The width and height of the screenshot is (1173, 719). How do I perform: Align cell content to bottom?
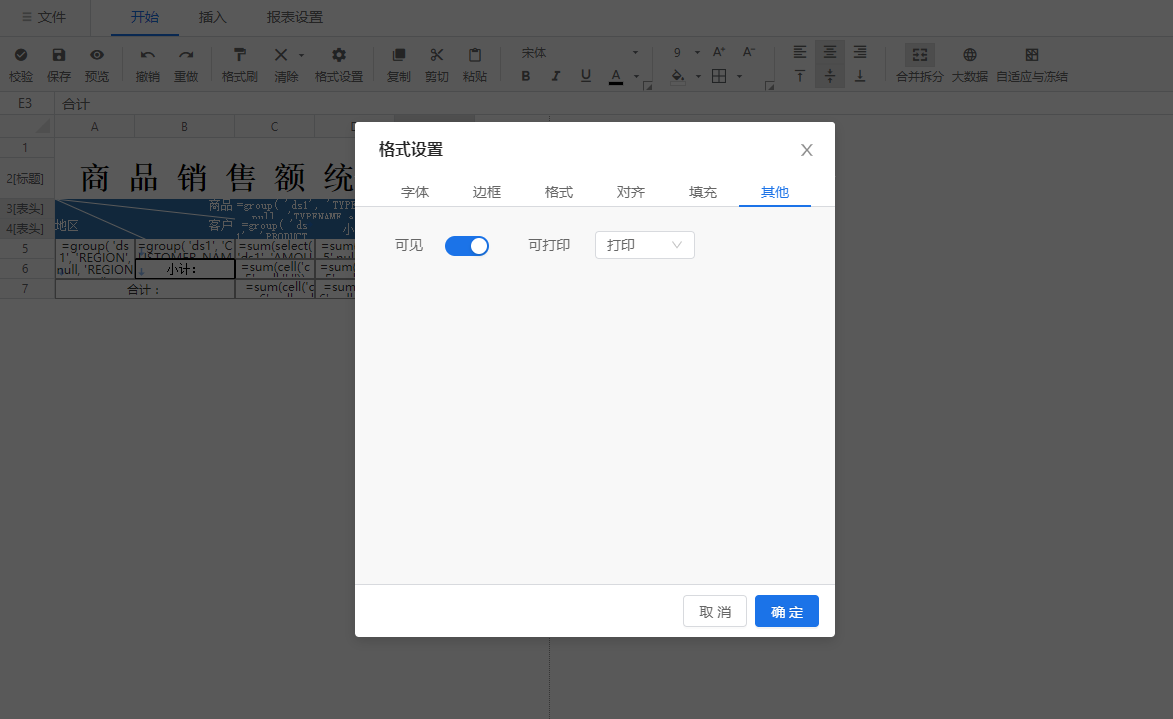pos(860,76)
